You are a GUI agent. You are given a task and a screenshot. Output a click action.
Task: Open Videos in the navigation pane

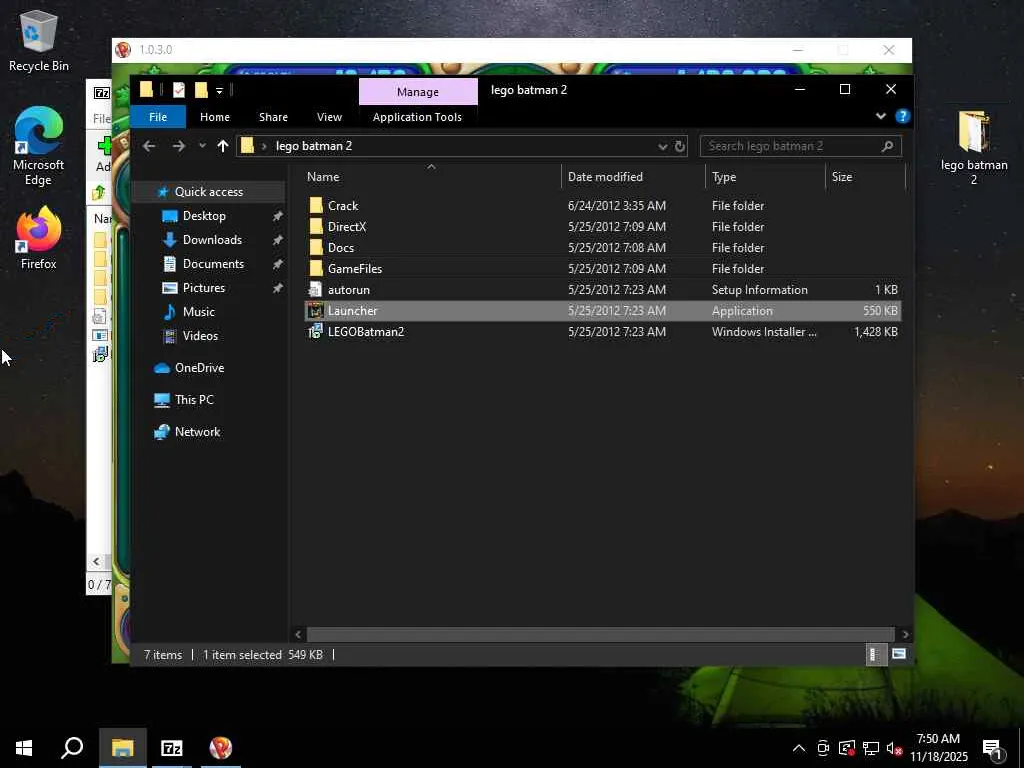coord(200,336)
